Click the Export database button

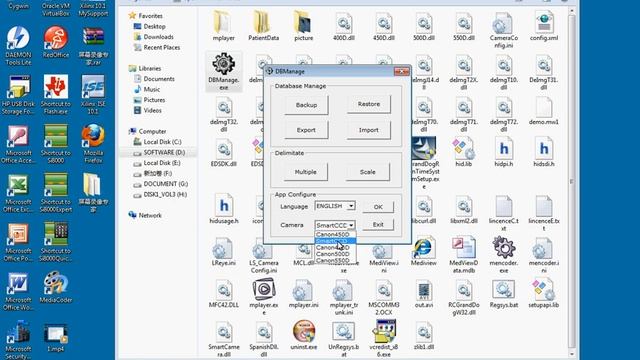(306, 130)
